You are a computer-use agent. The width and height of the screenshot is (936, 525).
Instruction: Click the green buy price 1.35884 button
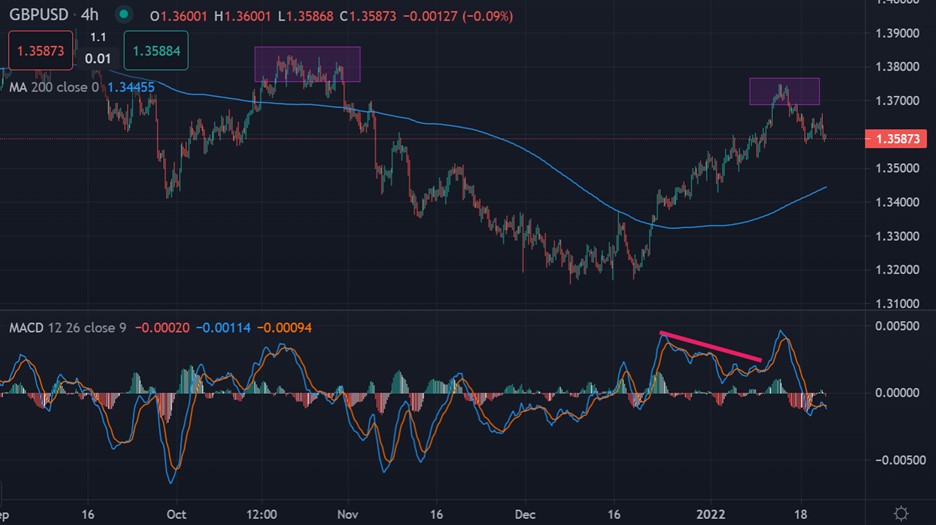tap(156, 51)
